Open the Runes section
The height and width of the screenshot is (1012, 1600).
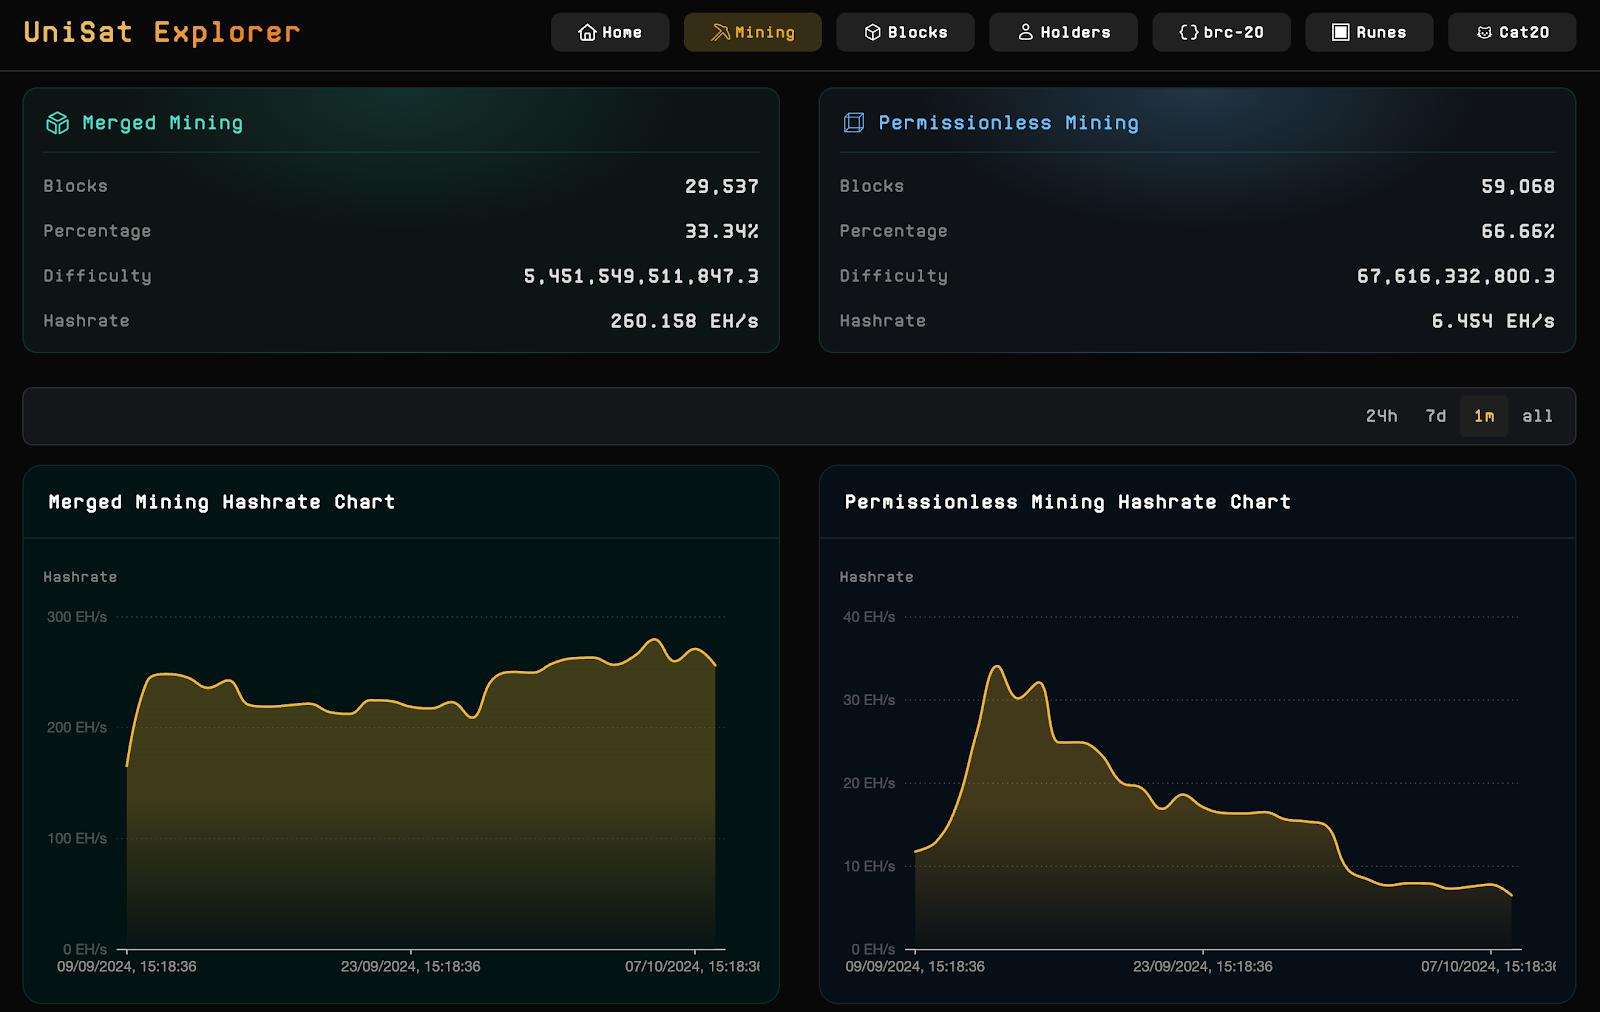(1369, 32)
